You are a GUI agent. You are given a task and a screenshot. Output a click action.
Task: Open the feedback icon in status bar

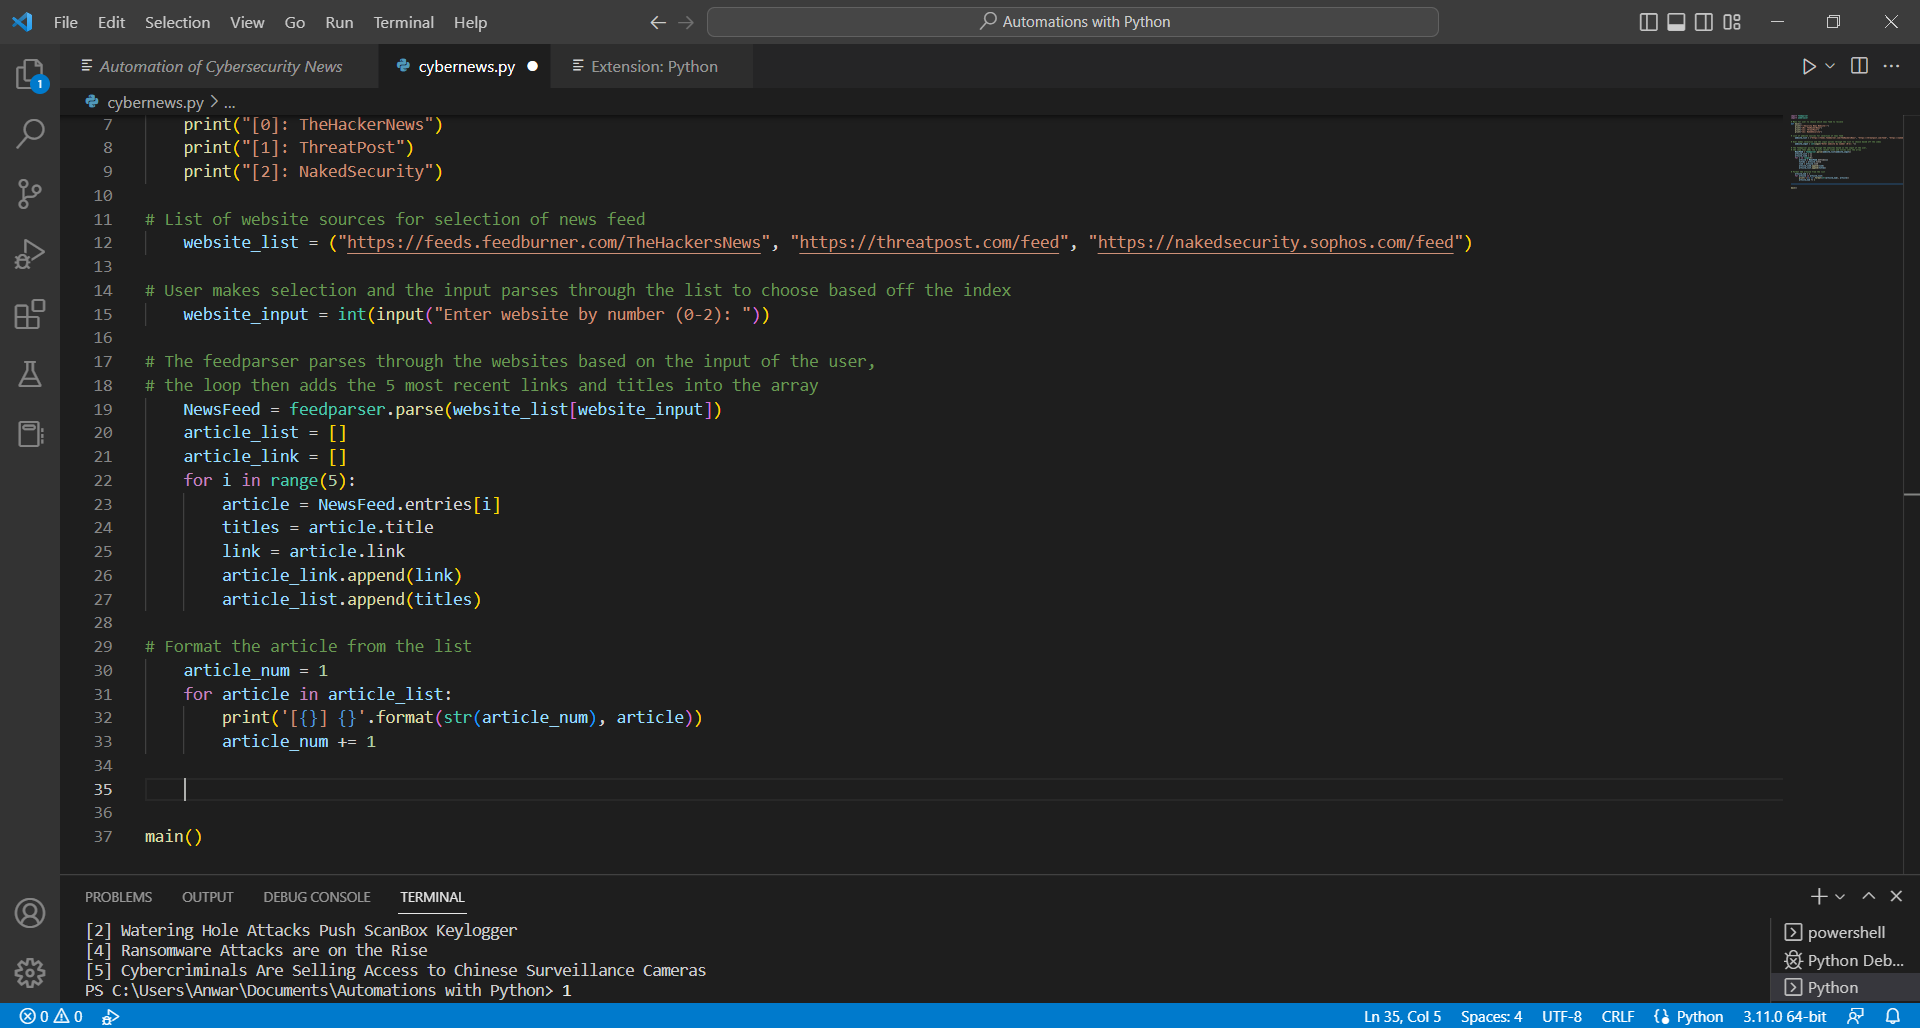[x=1855, y=1016]
